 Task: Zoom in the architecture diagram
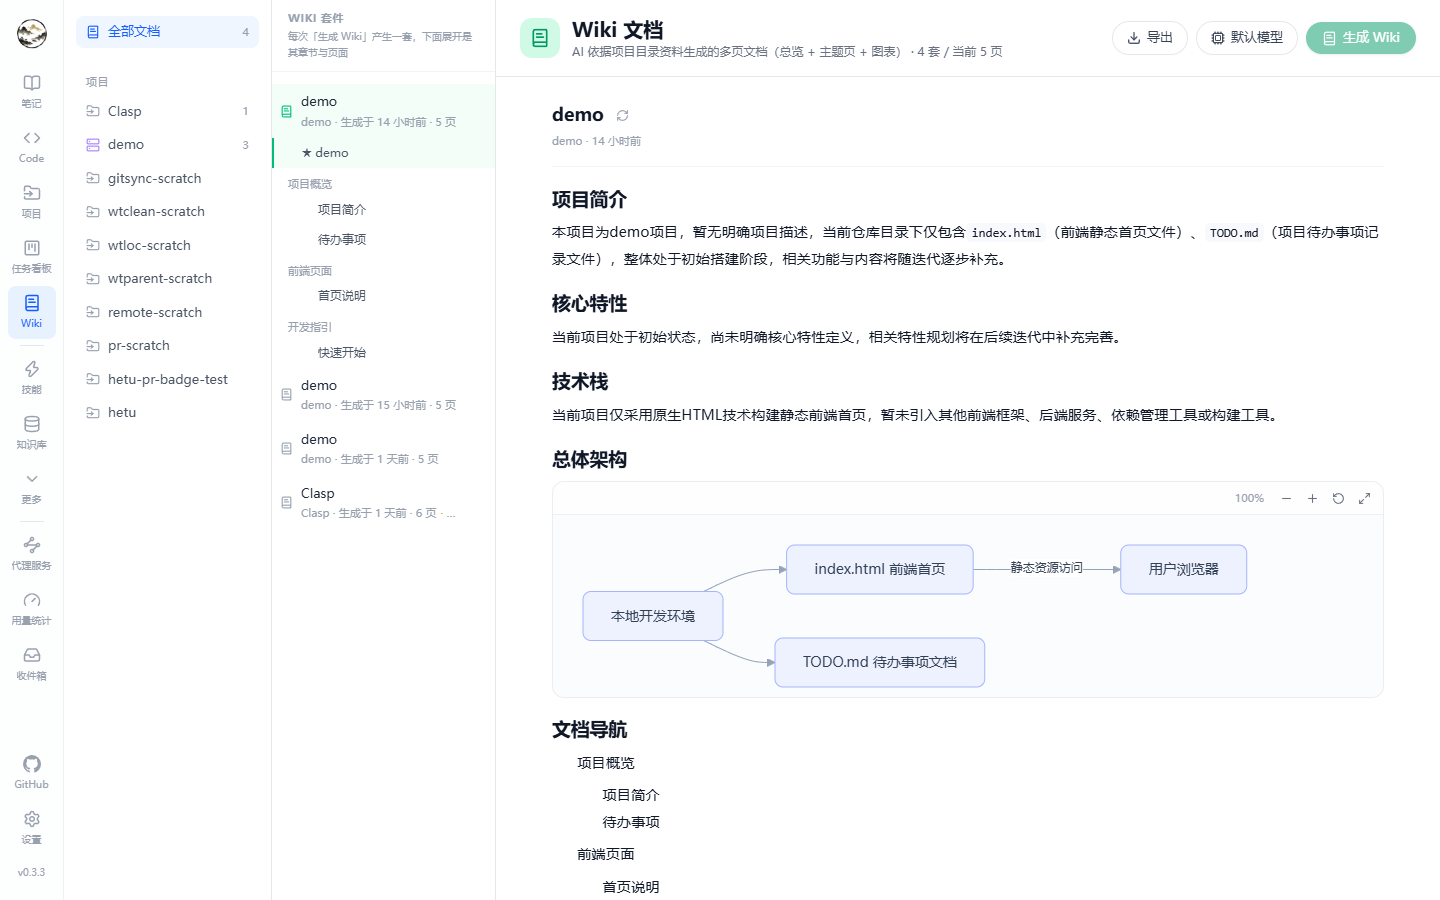tap(1312, 498)
